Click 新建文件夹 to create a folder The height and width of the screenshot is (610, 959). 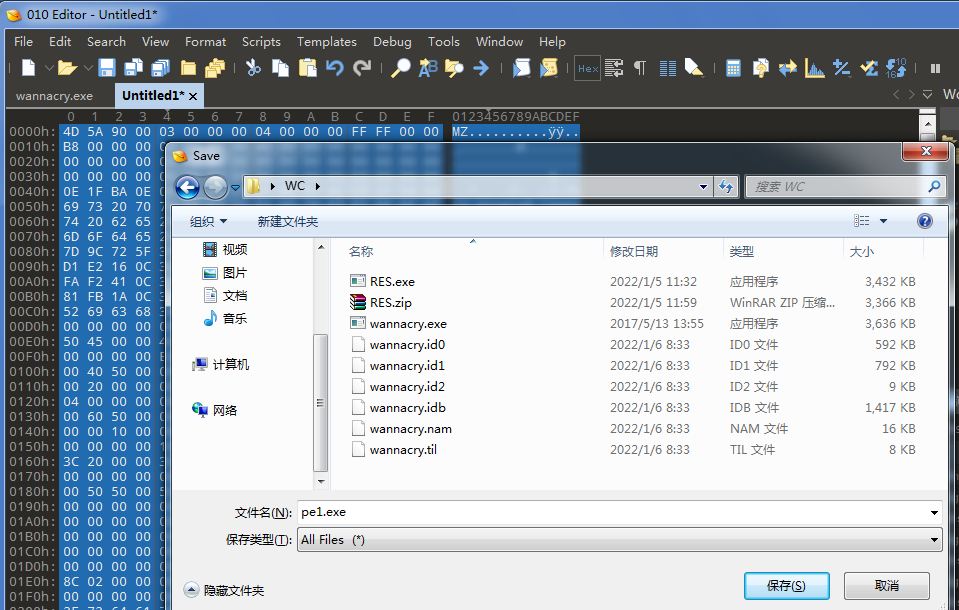[x=287, y=221]
